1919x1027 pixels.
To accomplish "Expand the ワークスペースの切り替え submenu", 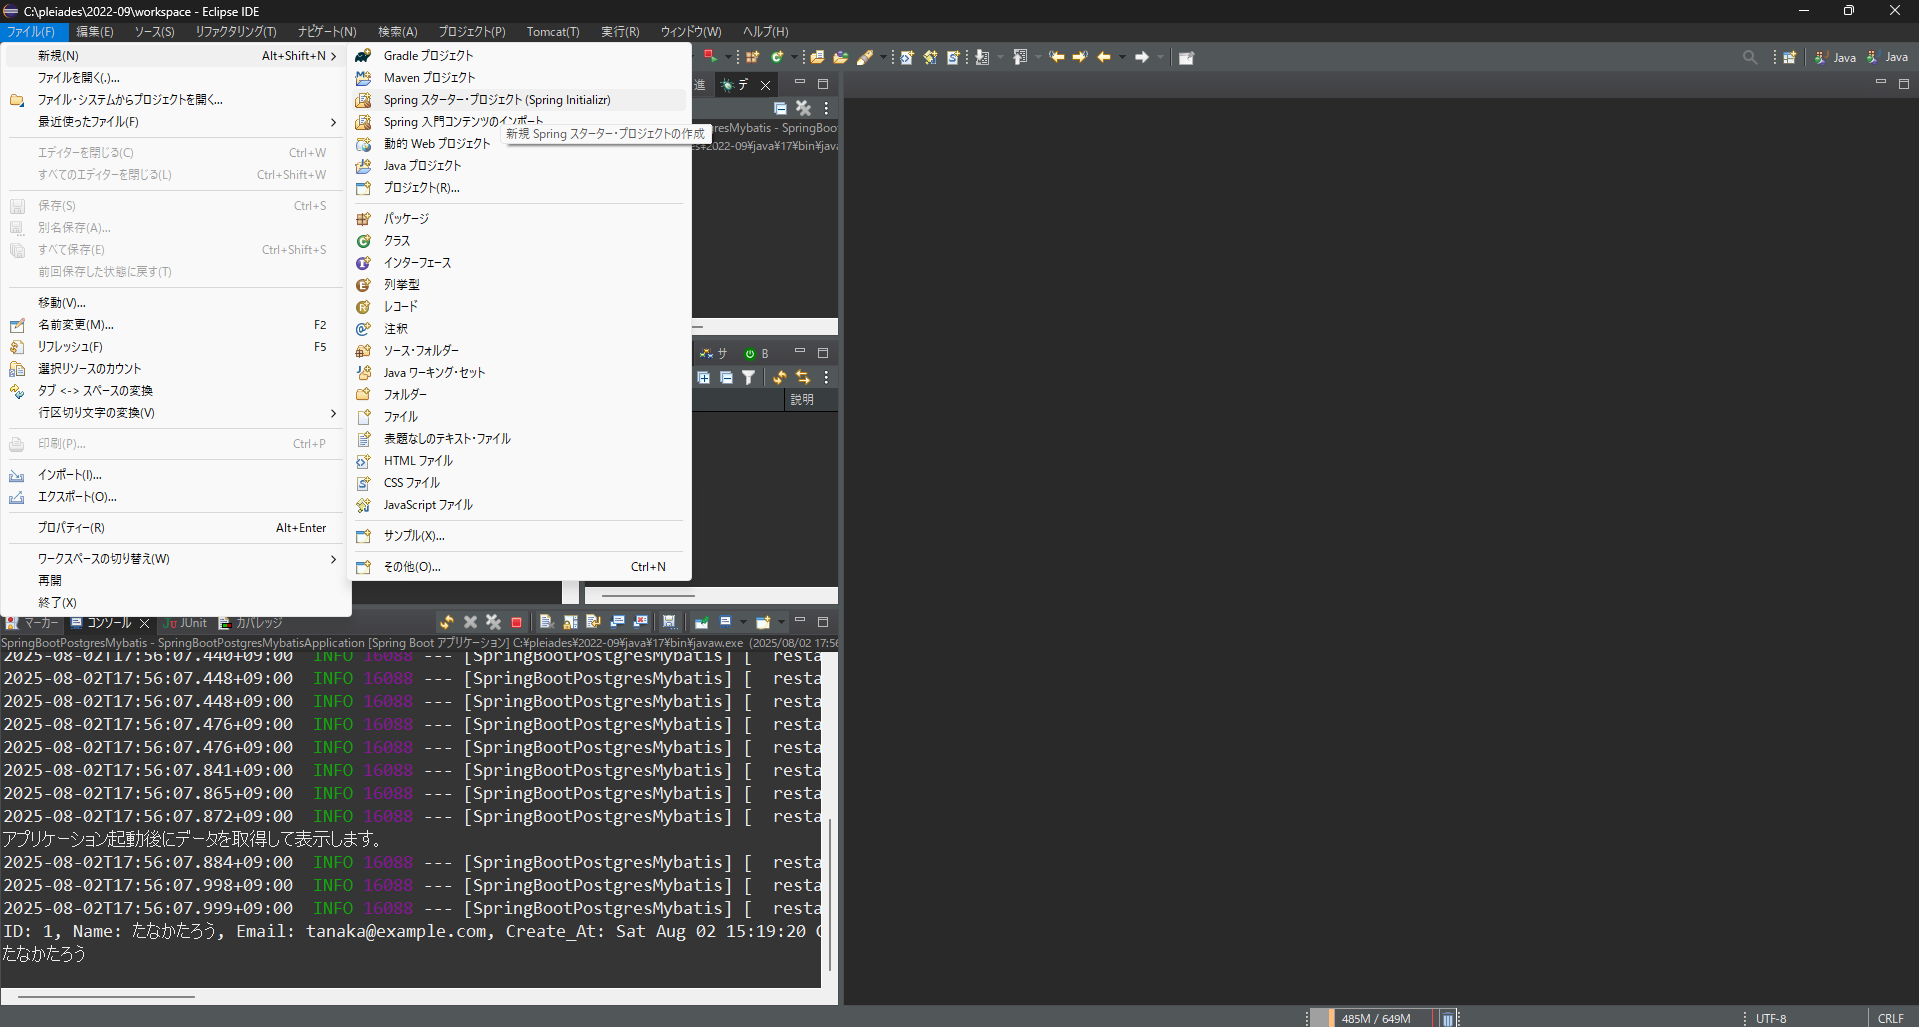I will point(333,558).
